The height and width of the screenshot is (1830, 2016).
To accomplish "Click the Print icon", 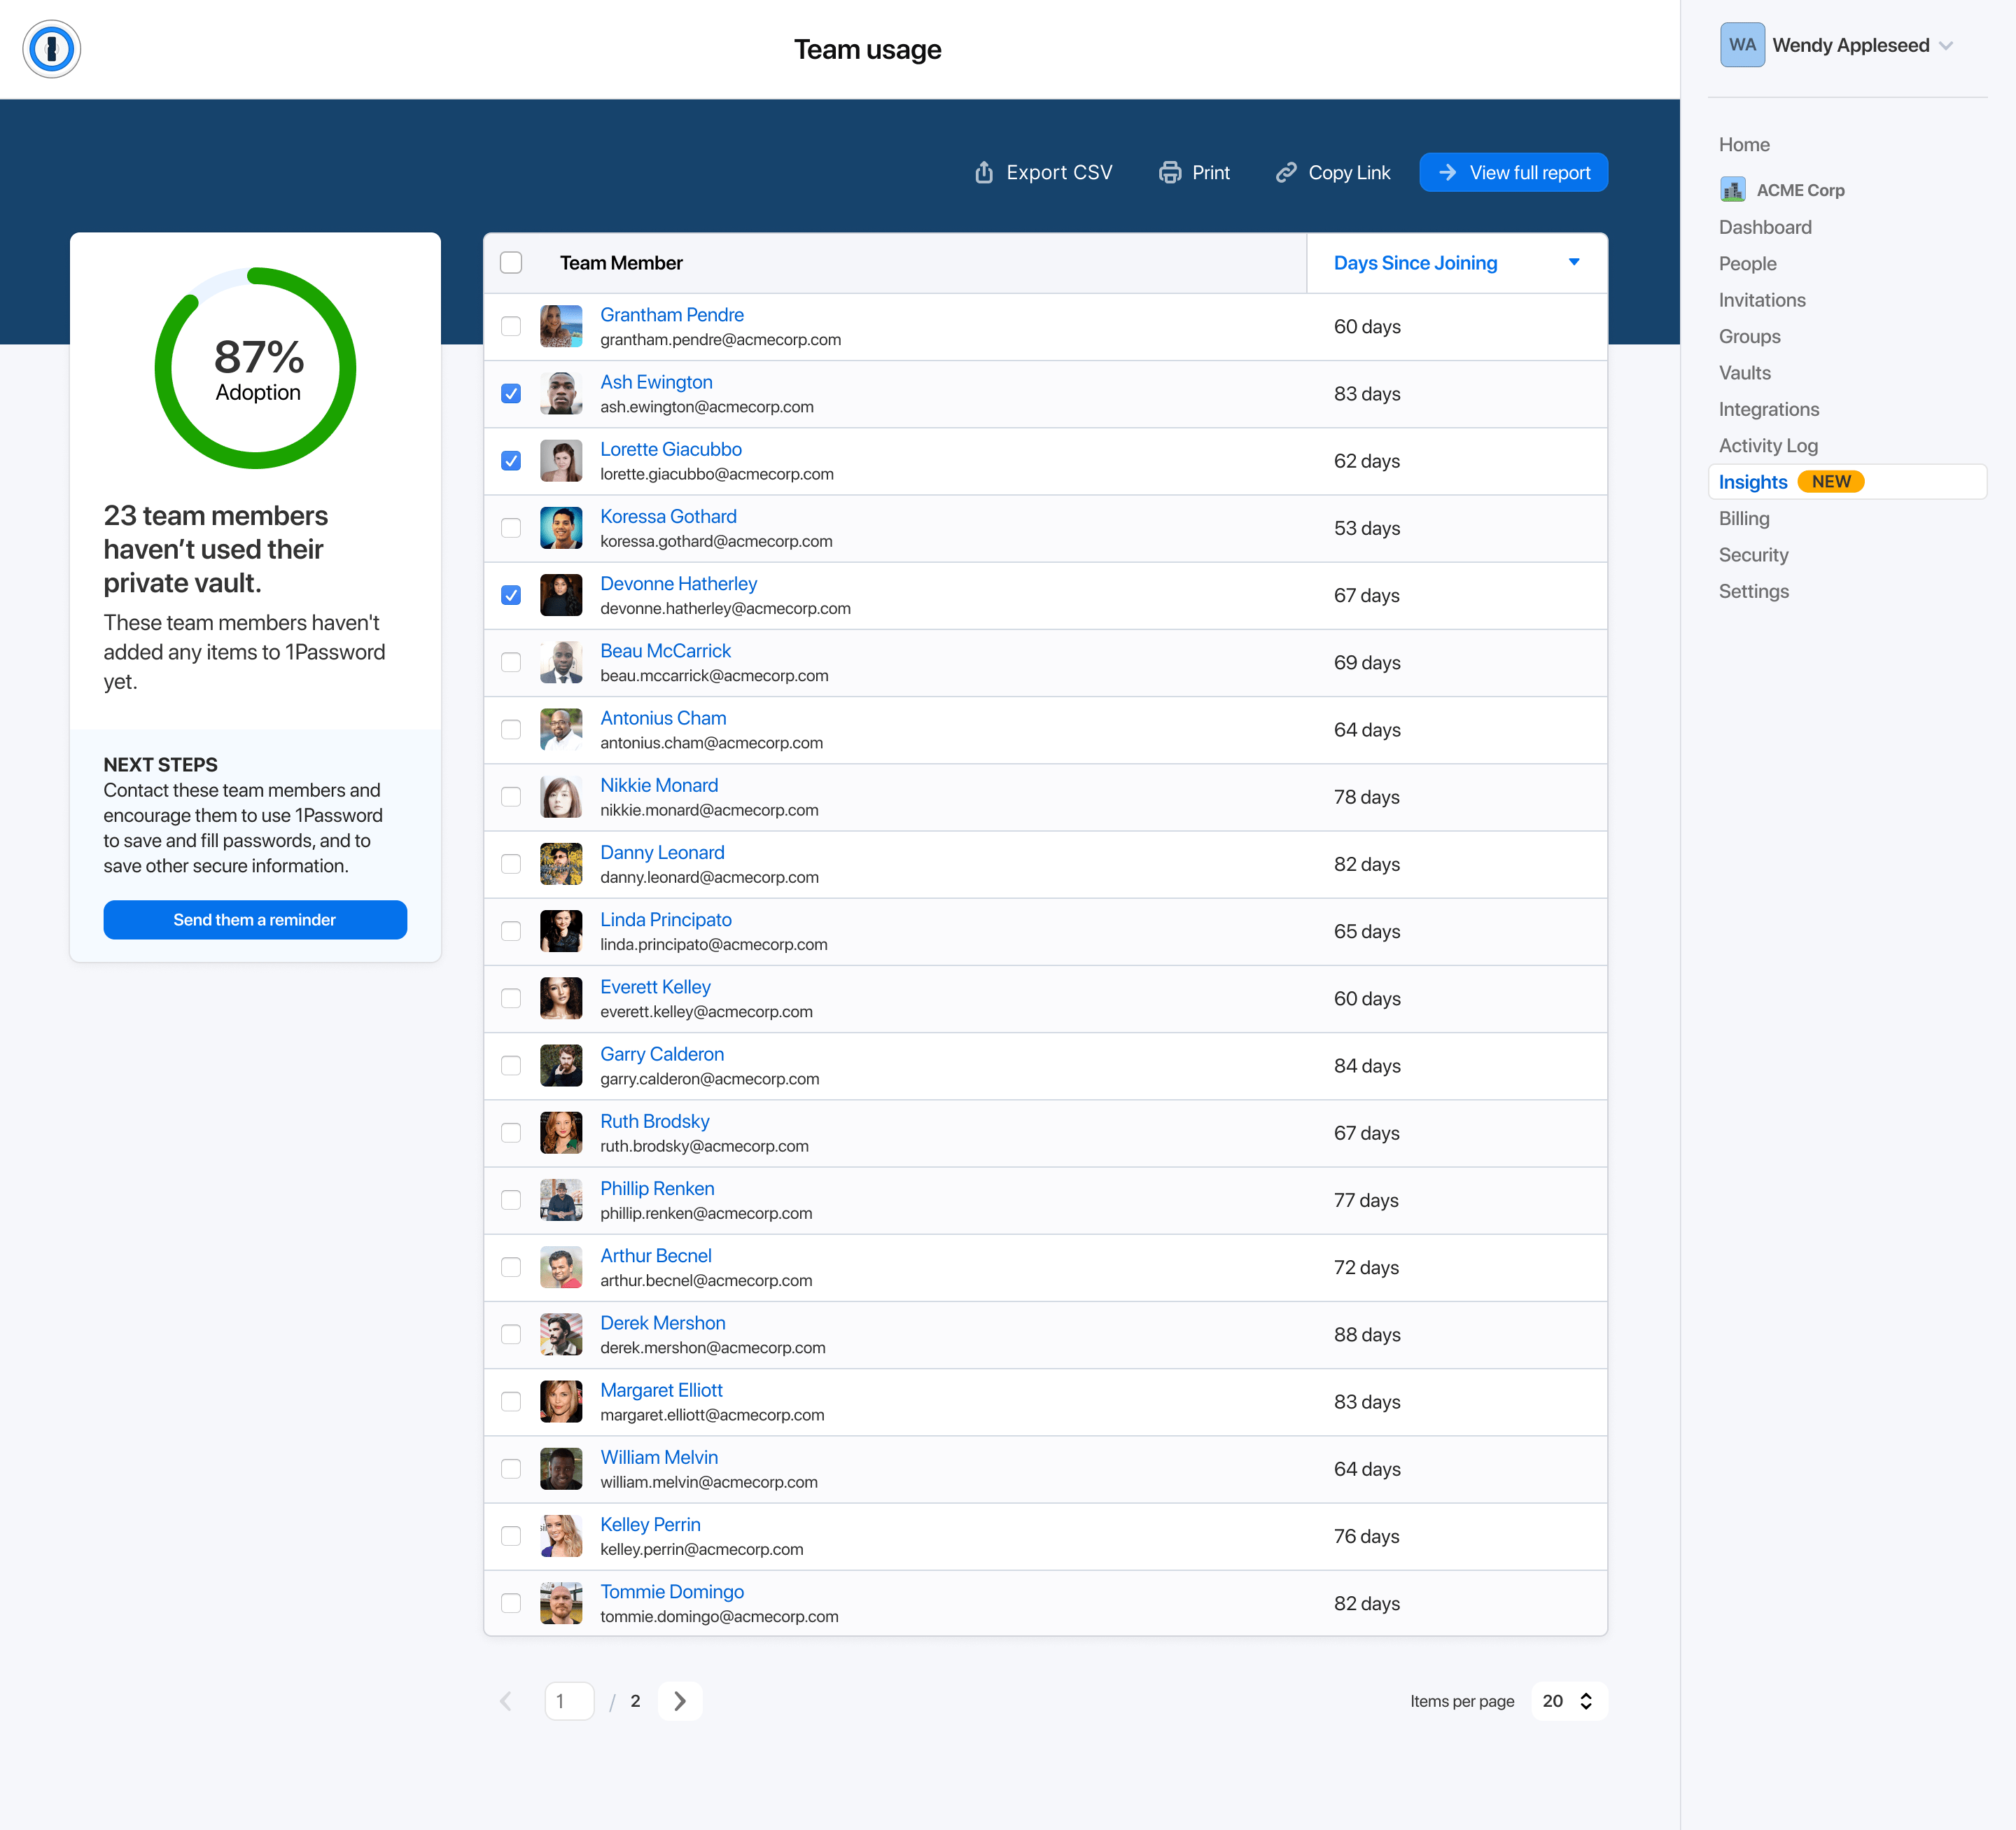I will [1170, 172].
